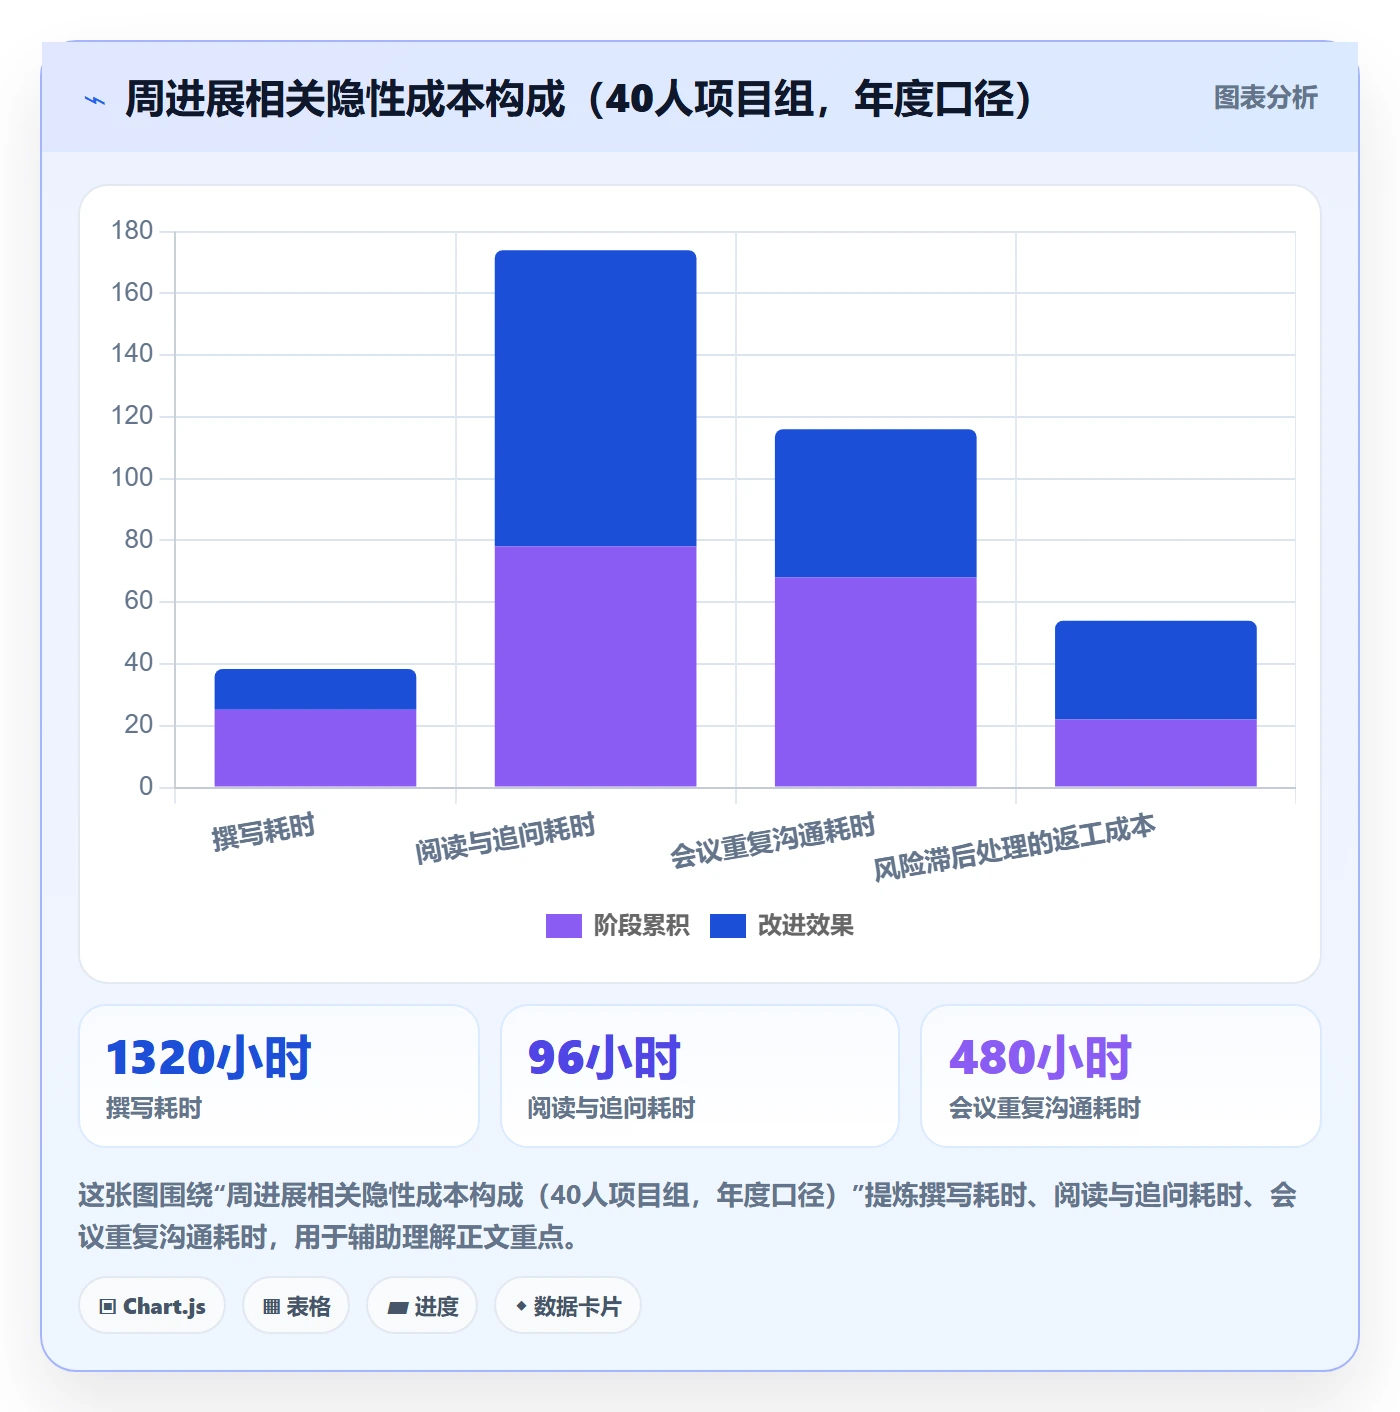The width and height of the screenshot is (1400, 1412).
Task: Open the 1320小时 撰写耗时 data card
Action: coord(279,1076)
